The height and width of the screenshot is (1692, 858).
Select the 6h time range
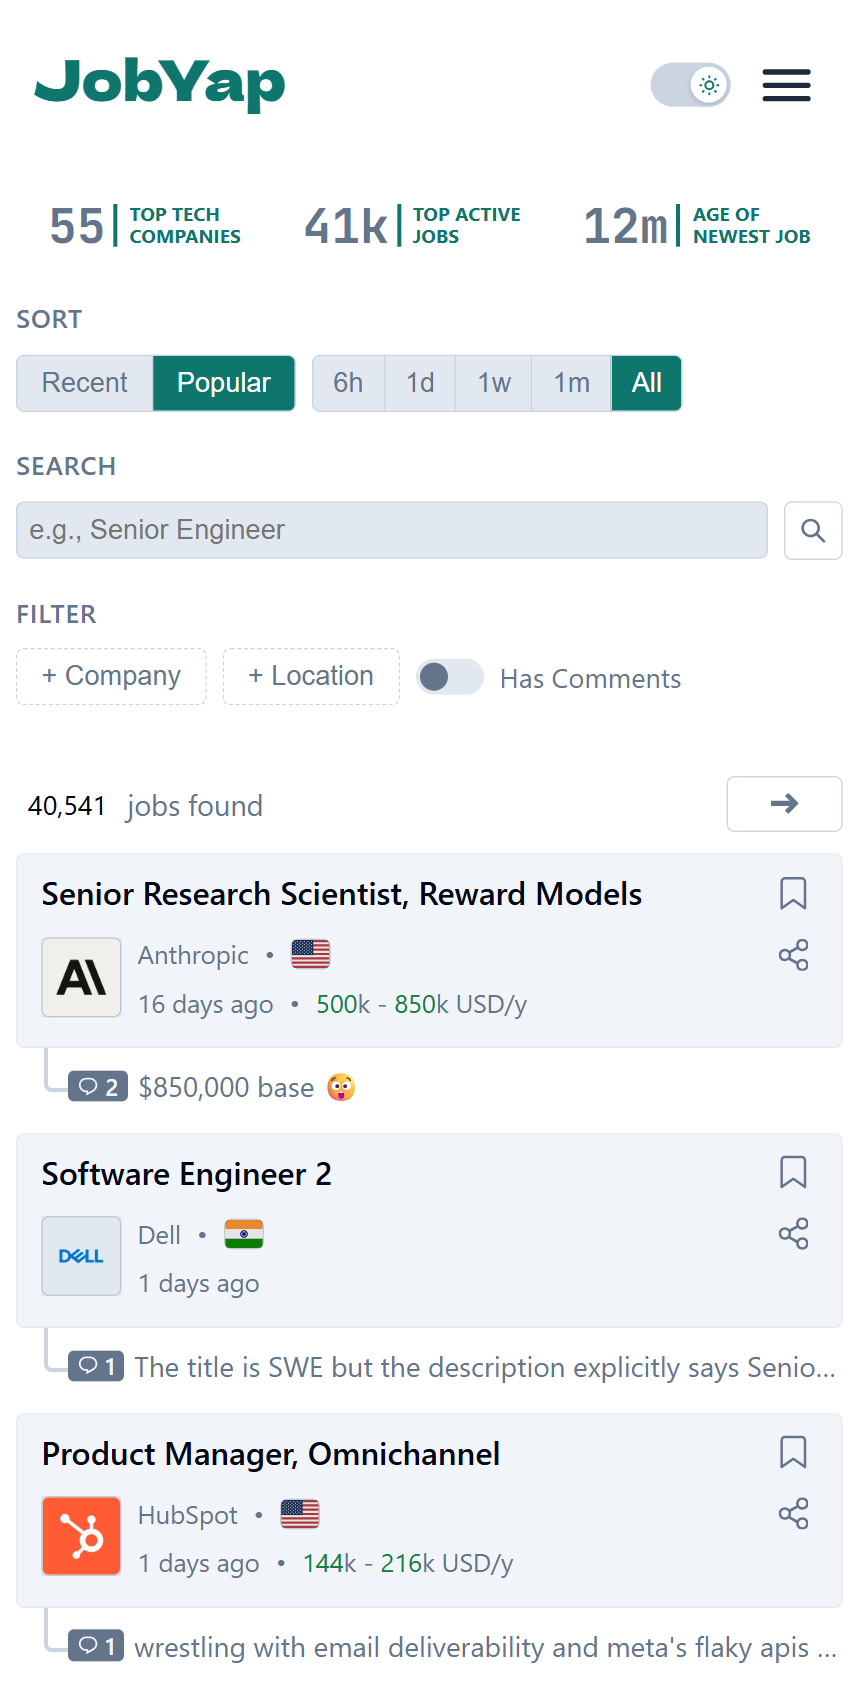348,383
